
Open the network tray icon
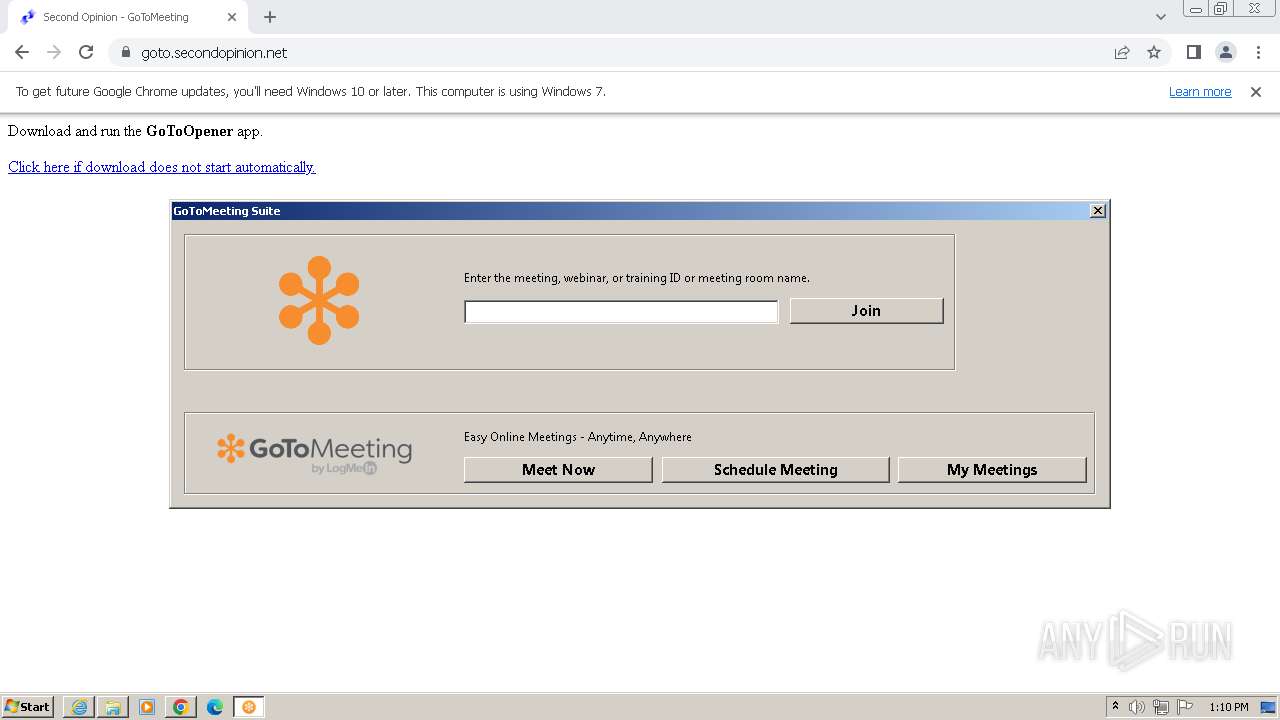[1161, 707]
